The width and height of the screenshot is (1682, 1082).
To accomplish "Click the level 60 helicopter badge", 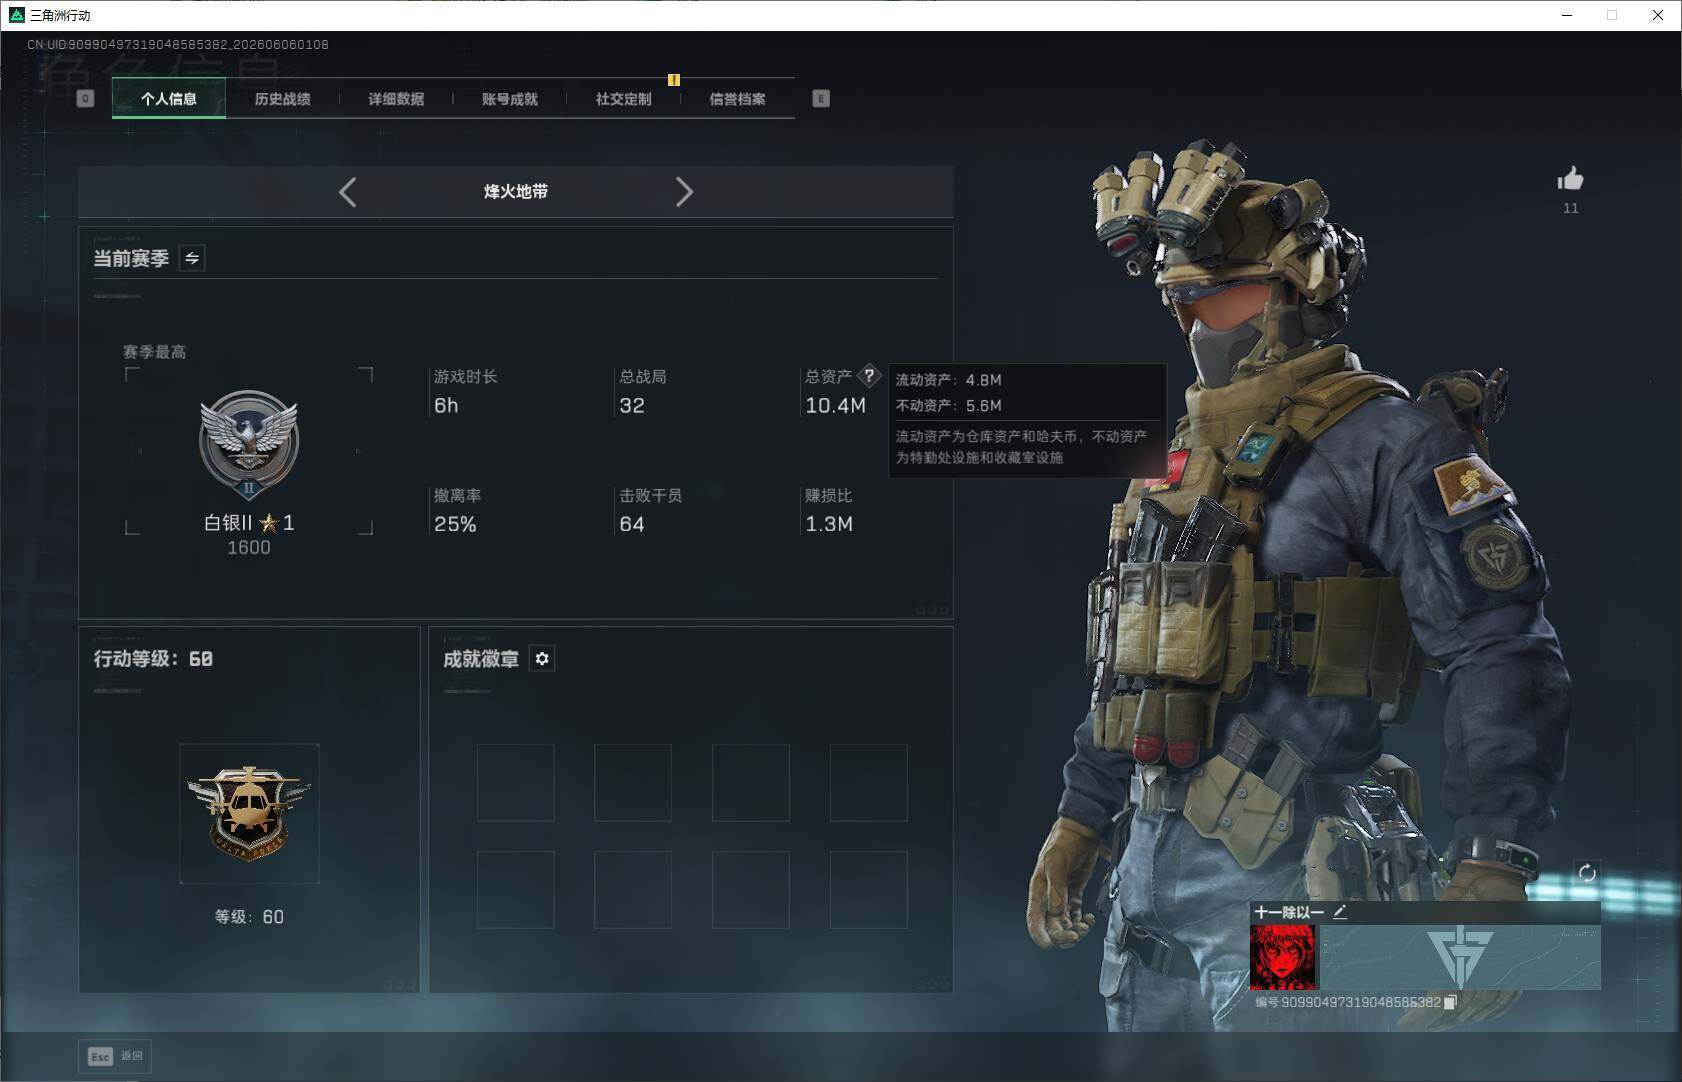I will click(x=249, y=813).
